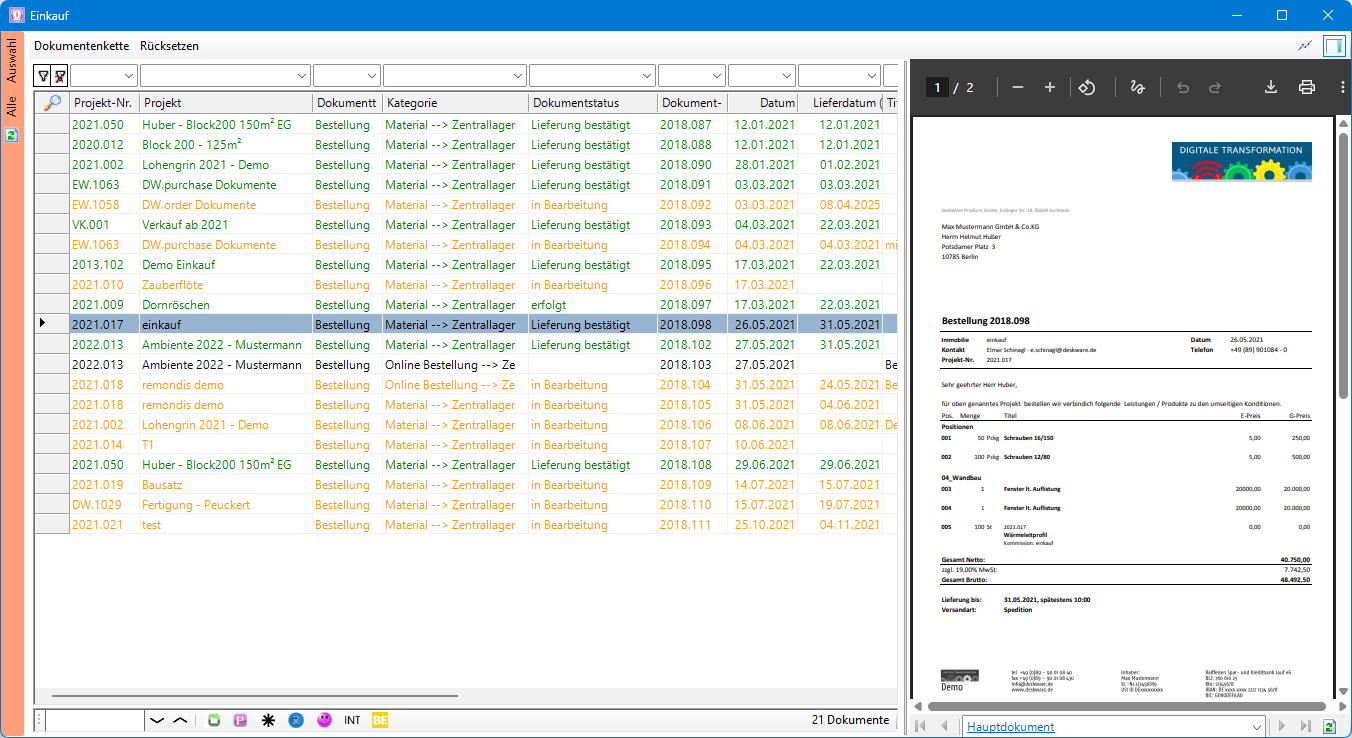Print the previewed order document
Image resolution: width=1352 pixels, height=738 pixels.
(x=1306, y=87)
